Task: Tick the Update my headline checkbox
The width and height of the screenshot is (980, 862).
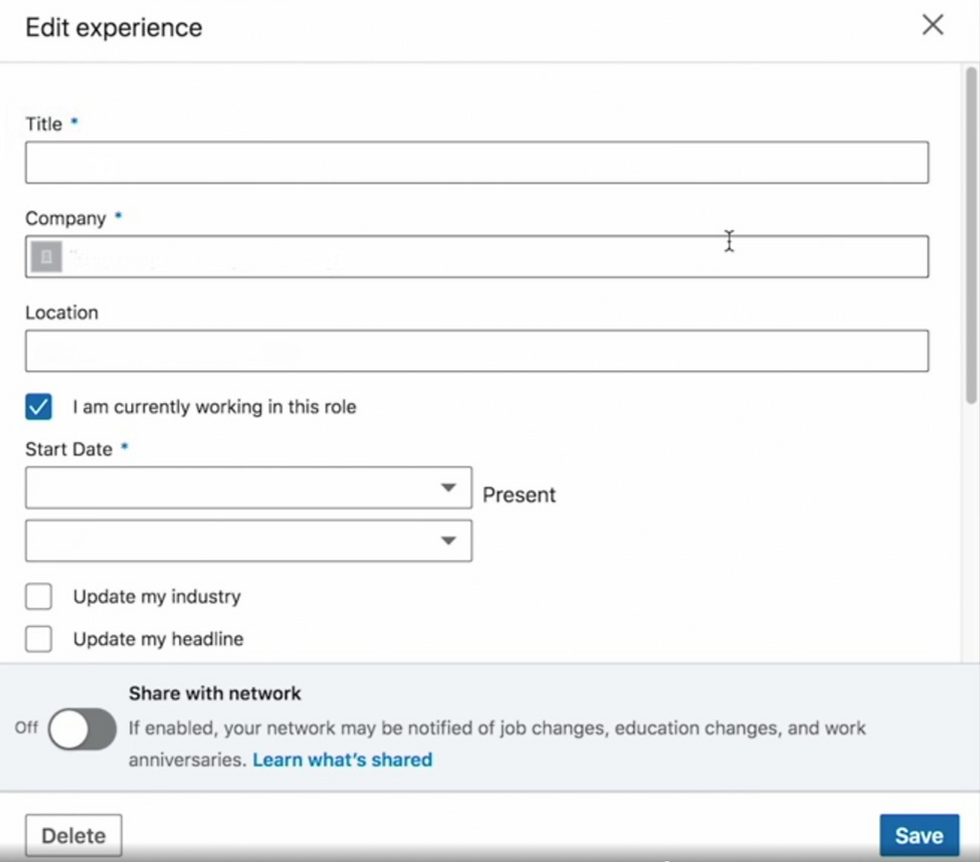Action: pos(39,639)
